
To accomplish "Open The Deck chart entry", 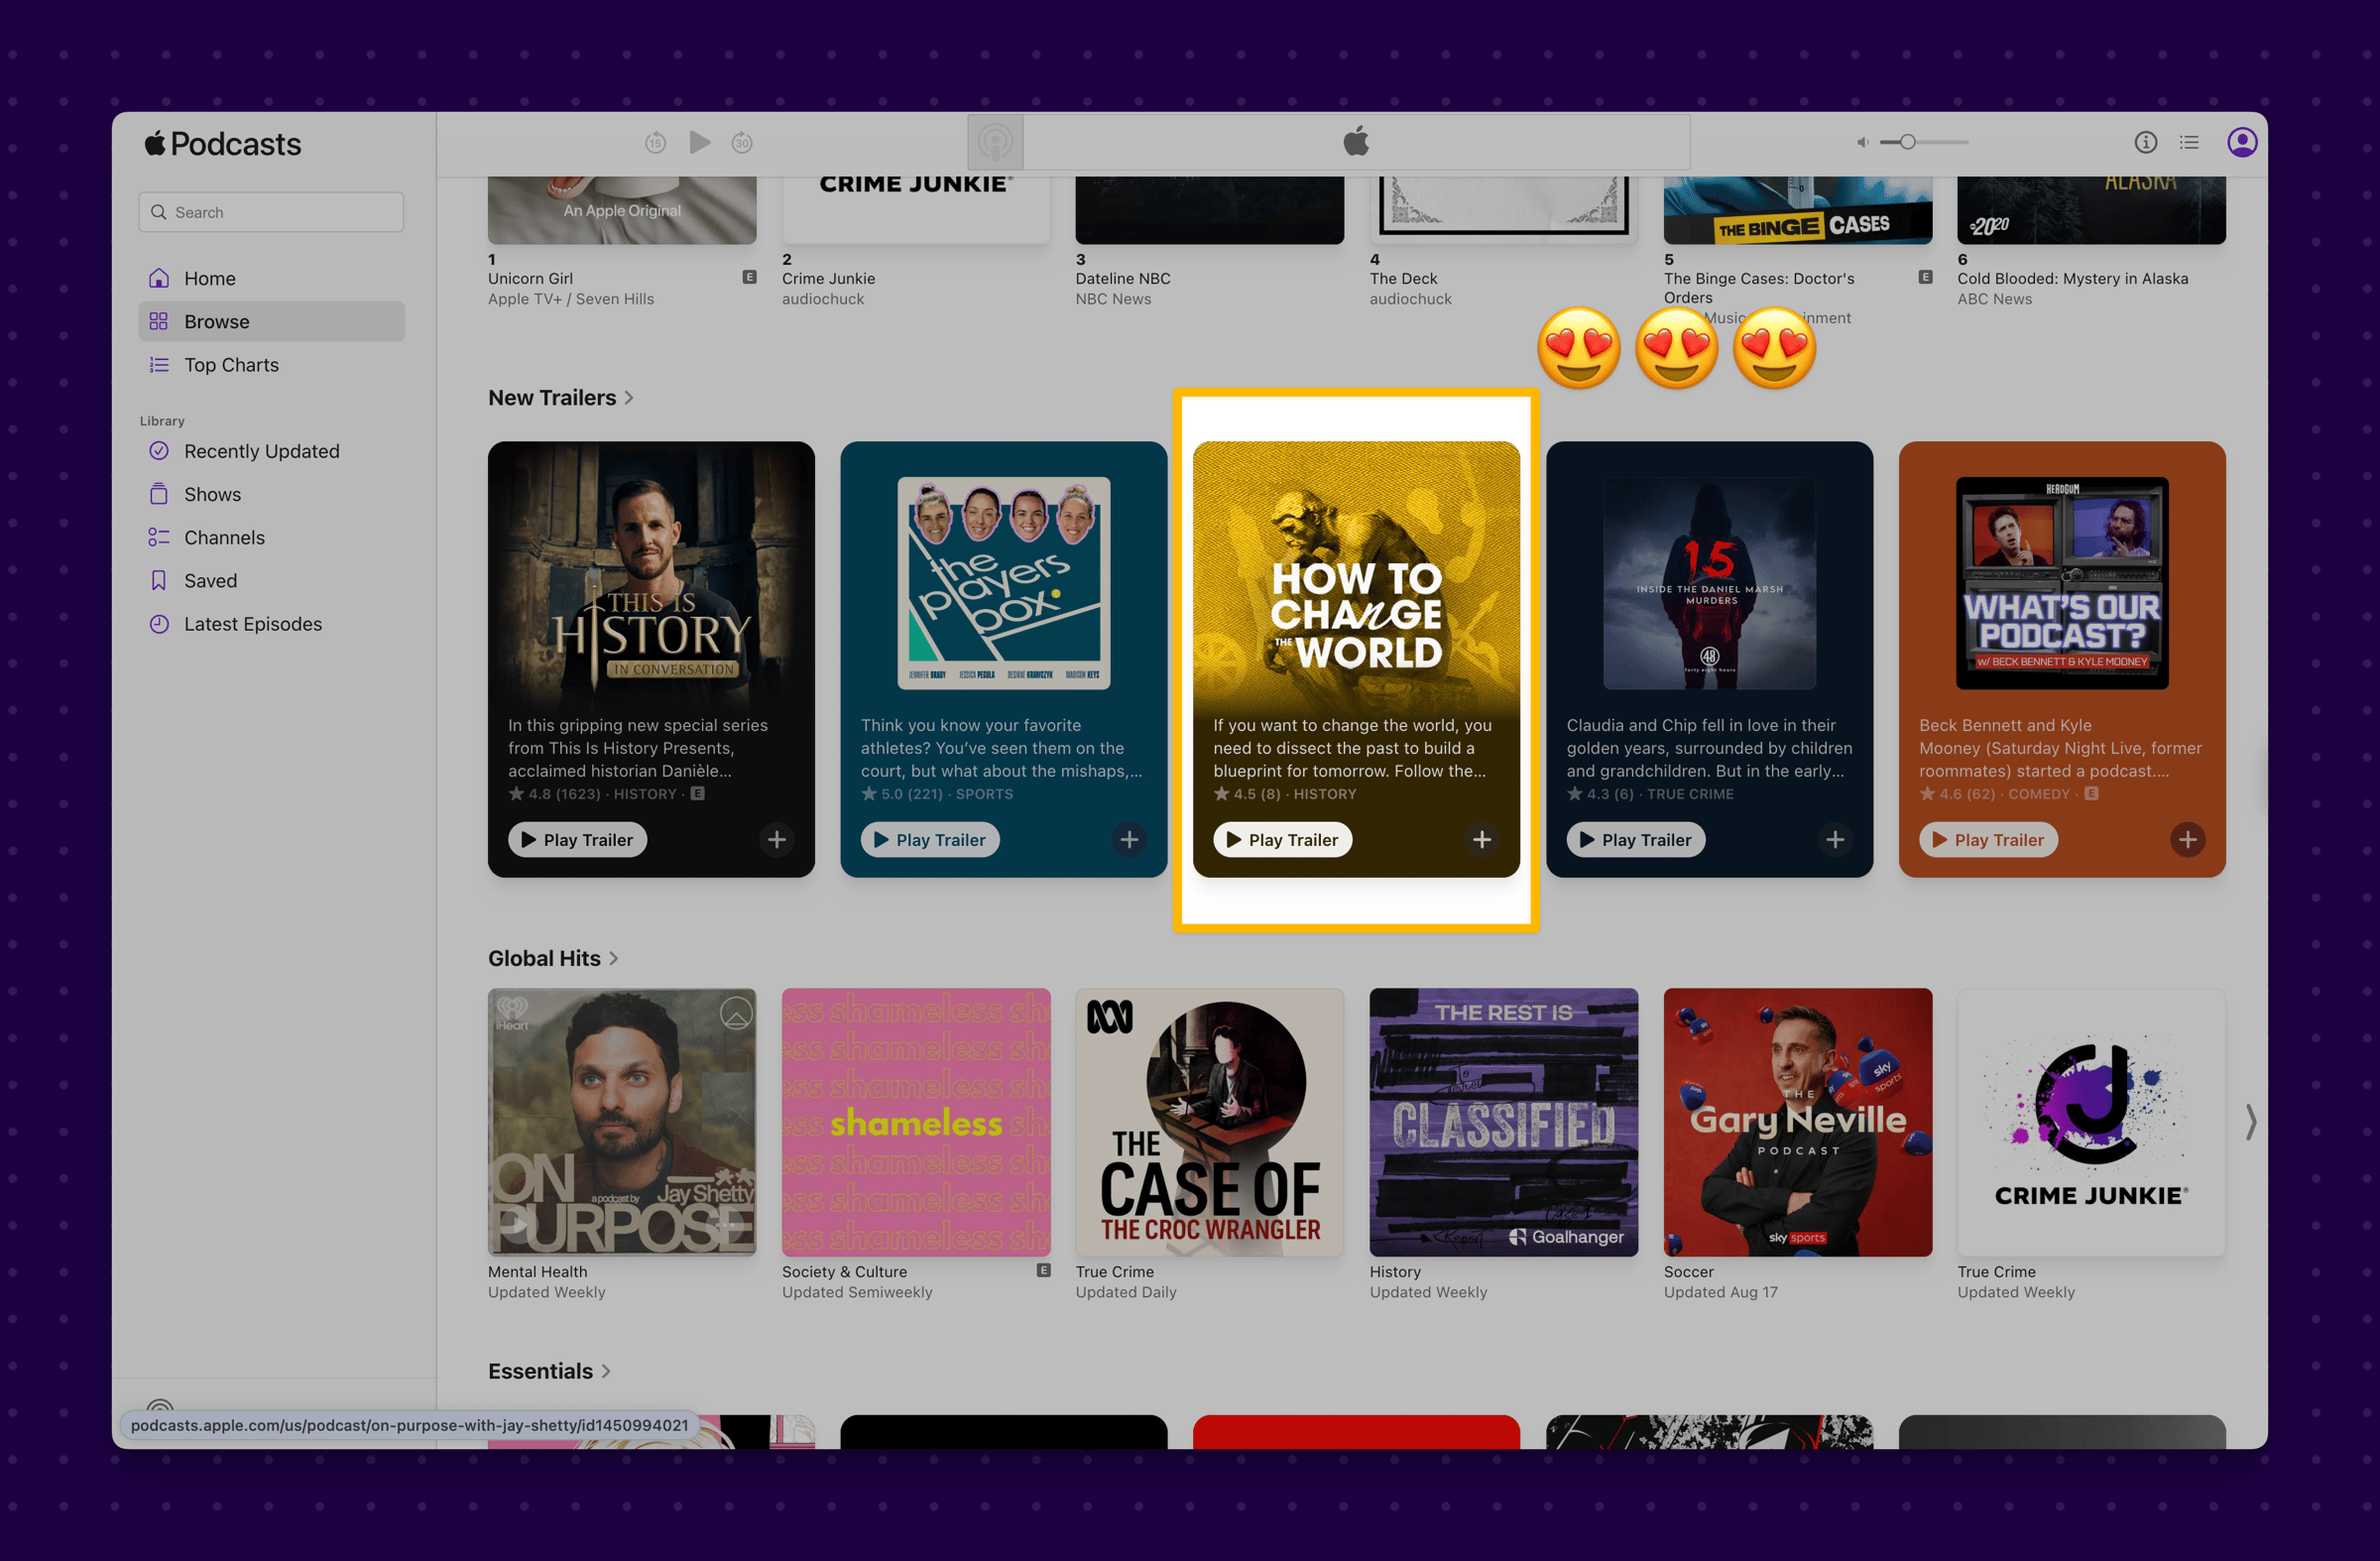I will point(1403,279).
